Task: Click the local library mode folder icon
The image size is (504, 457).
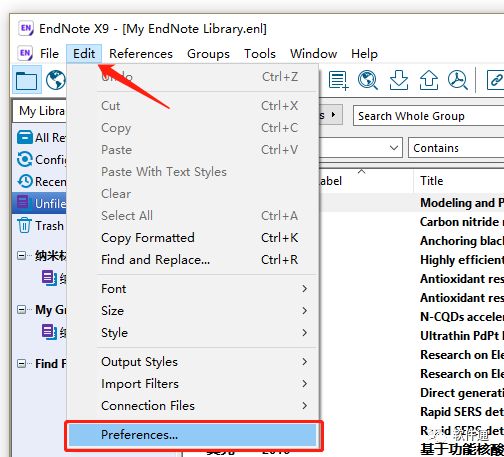Action: coord(27,80)
